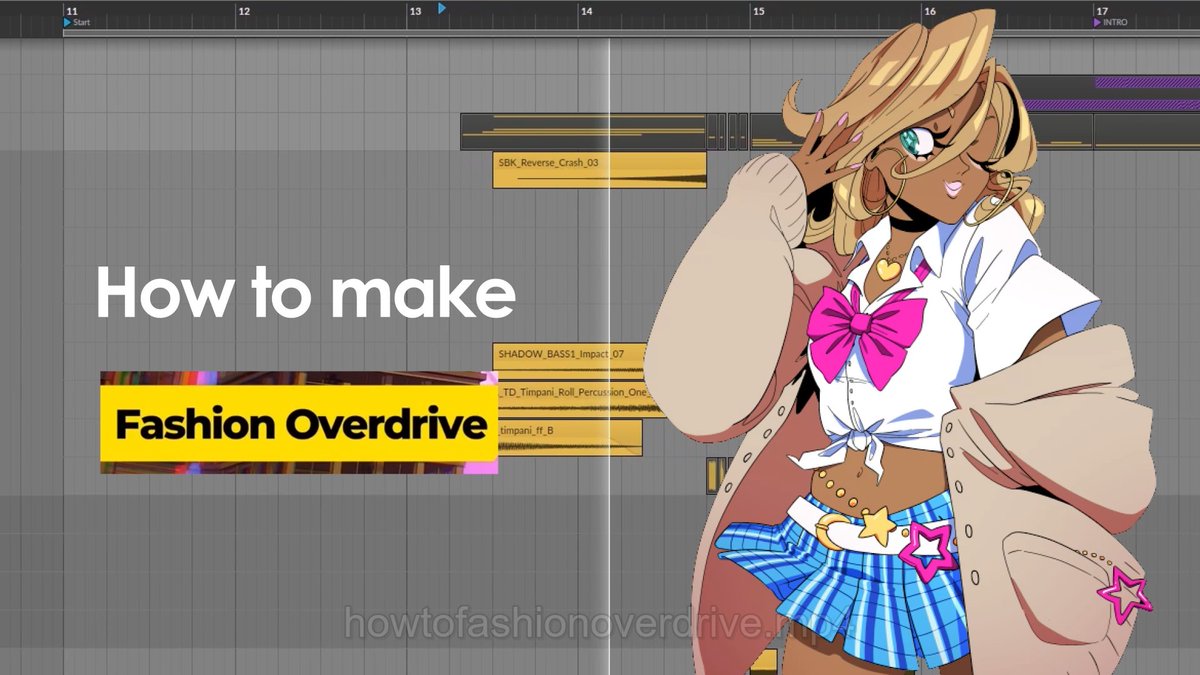Click bar 12 in the ruler
Image resolution: width=1200 pixels, height=675 pixels.
pos(244,11)
